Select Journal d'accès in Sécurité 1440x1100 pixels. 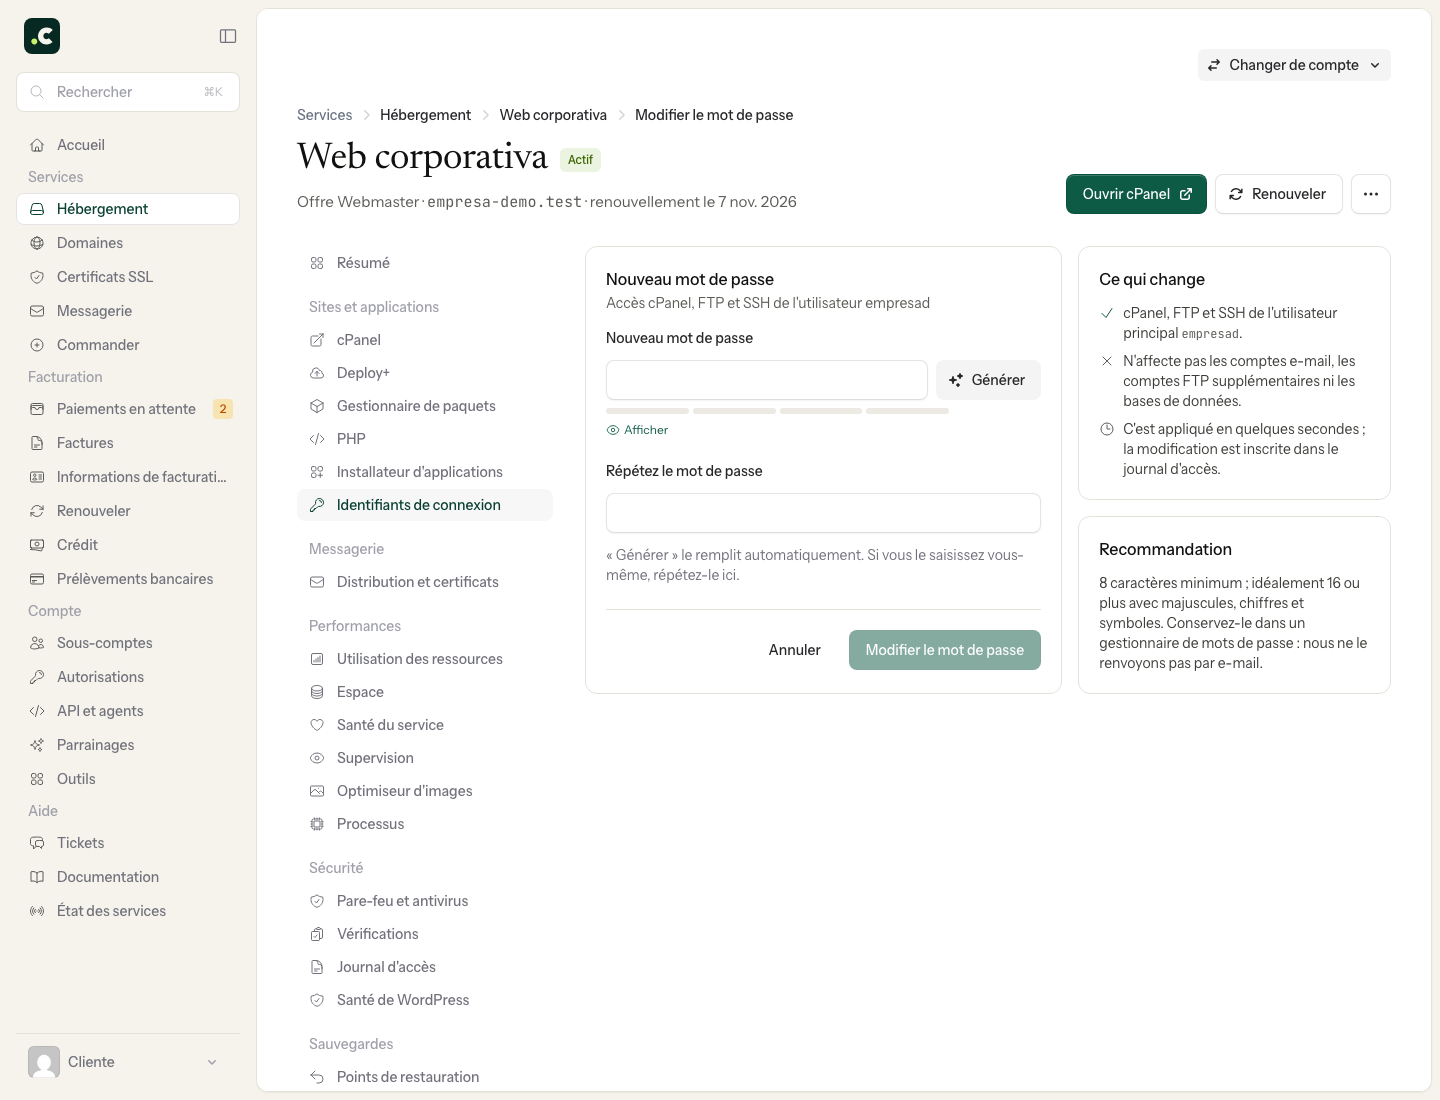point(425,967)
